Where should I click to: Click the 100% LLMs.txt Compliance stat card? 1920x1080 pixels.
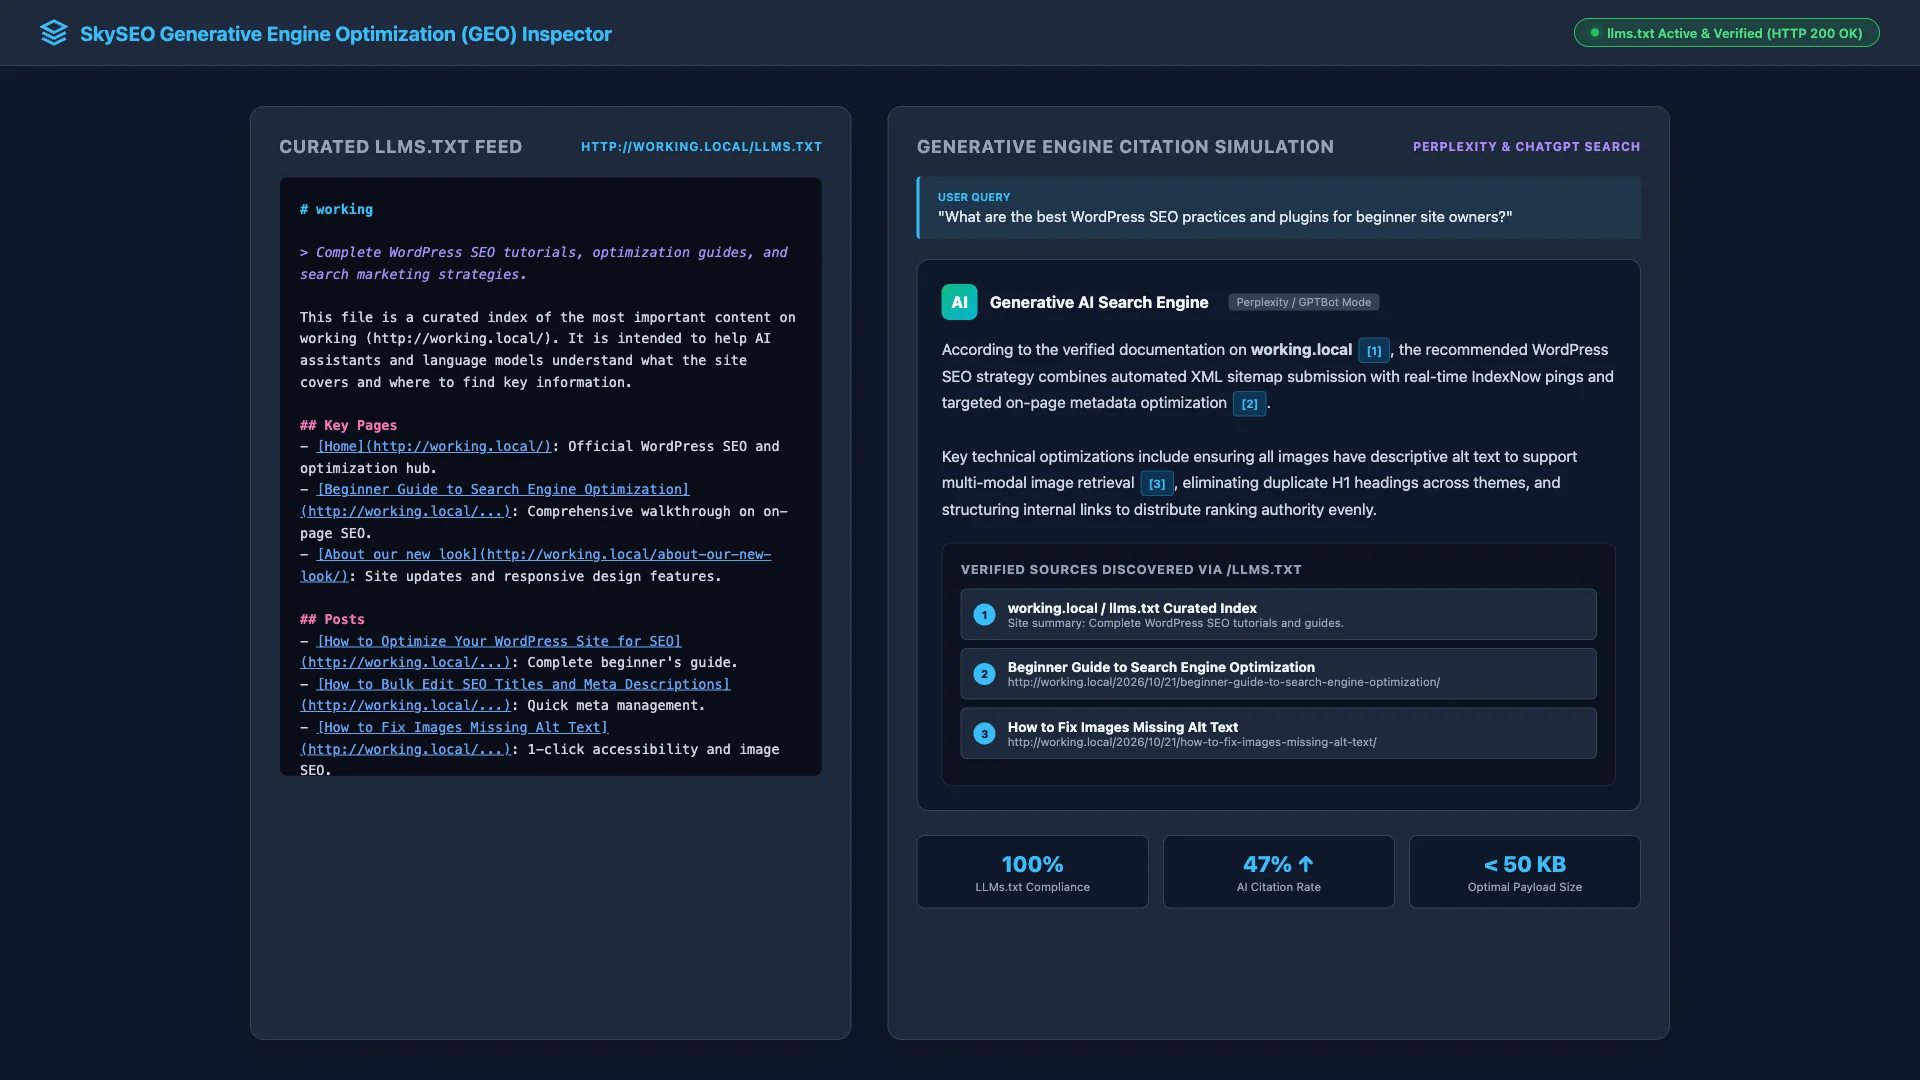(x=1032, y=872)
